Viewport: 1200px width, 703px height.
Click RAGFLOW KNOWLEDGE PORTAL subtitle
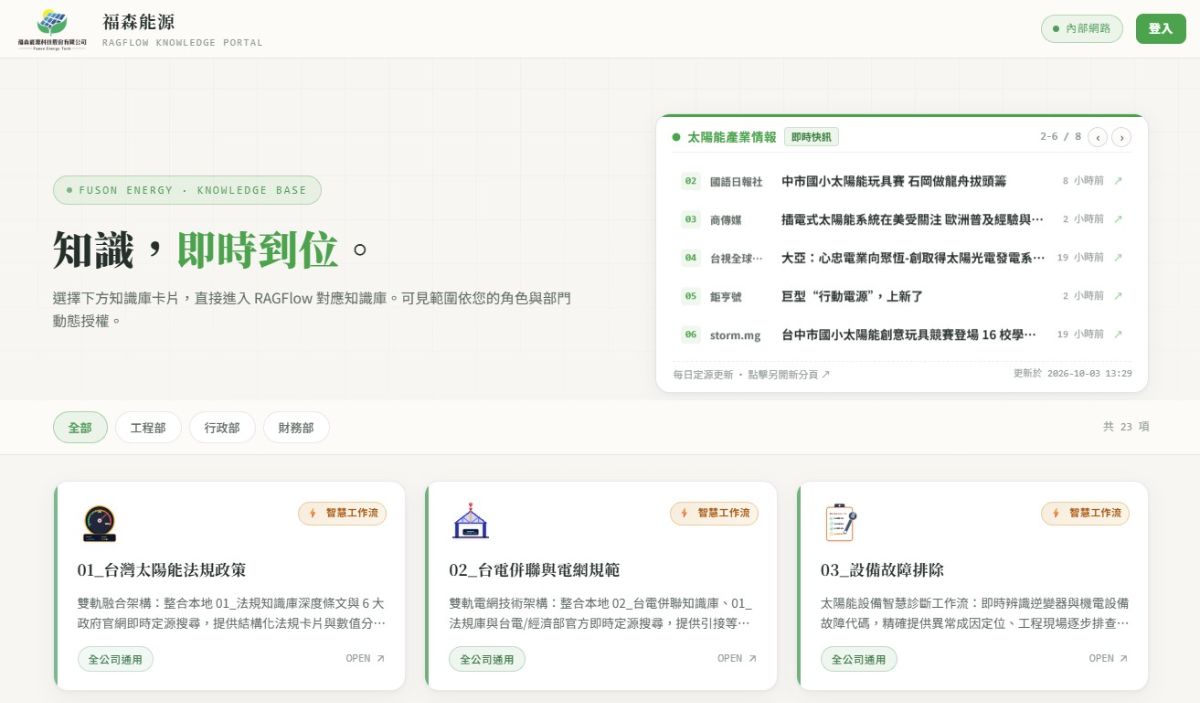coord(182,43)
